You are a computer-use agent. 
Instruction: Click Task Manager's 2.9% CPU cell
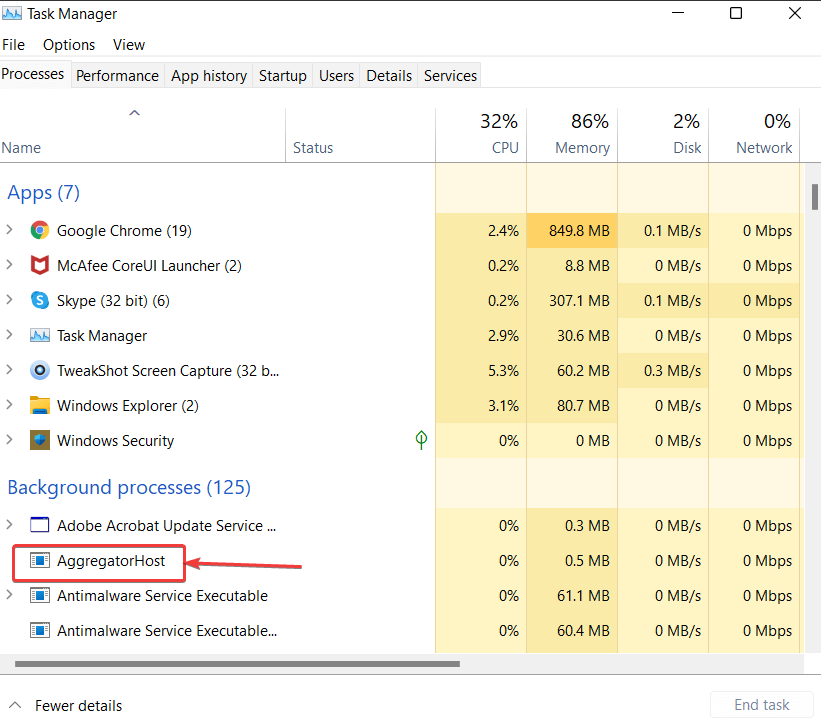tap(481, 336)
